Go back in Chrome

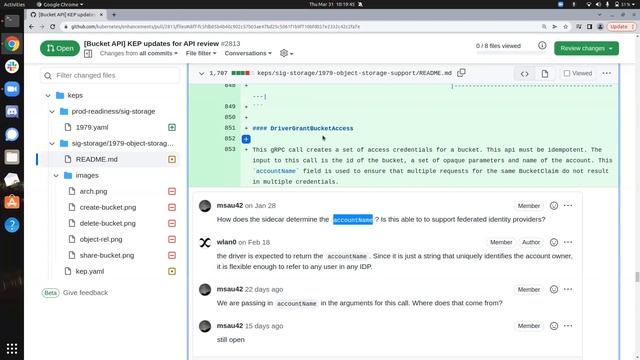pos(31,27)
